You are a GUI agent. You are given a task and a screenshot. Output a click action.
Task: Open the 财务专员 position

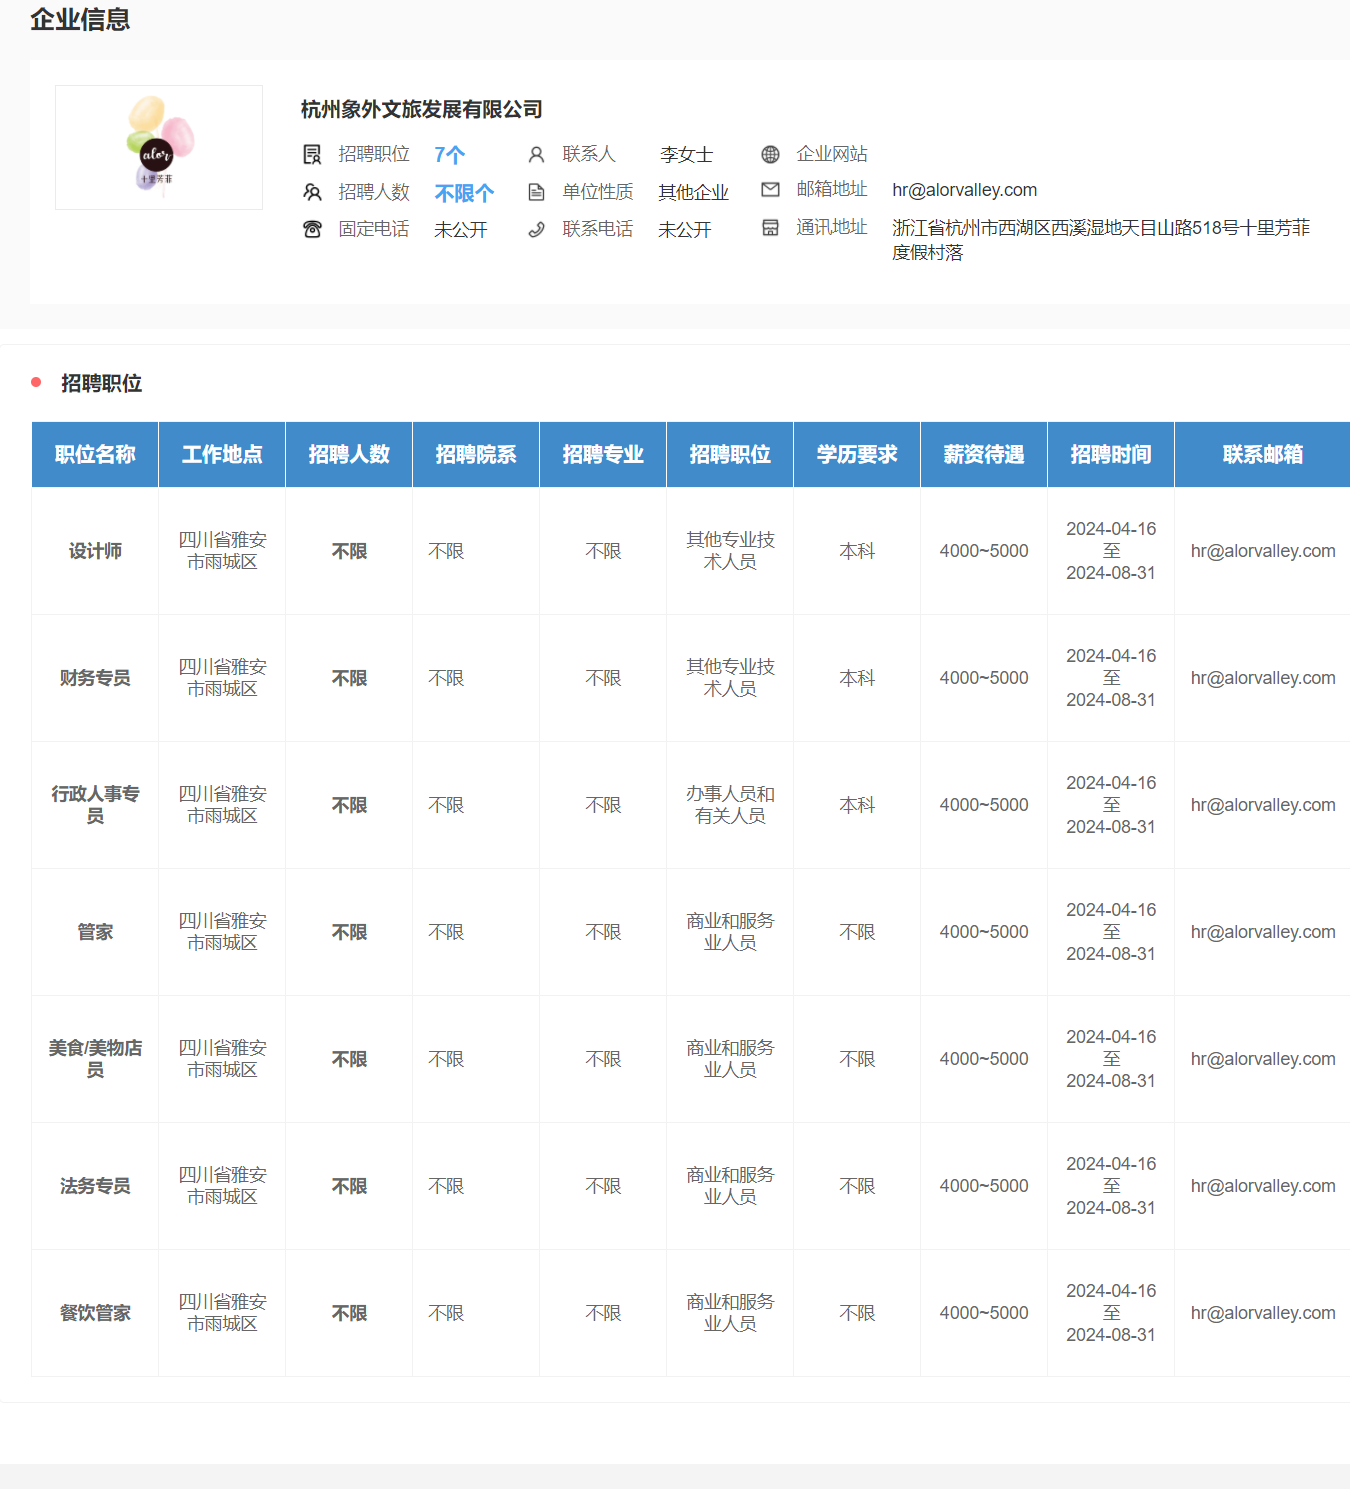95,678
